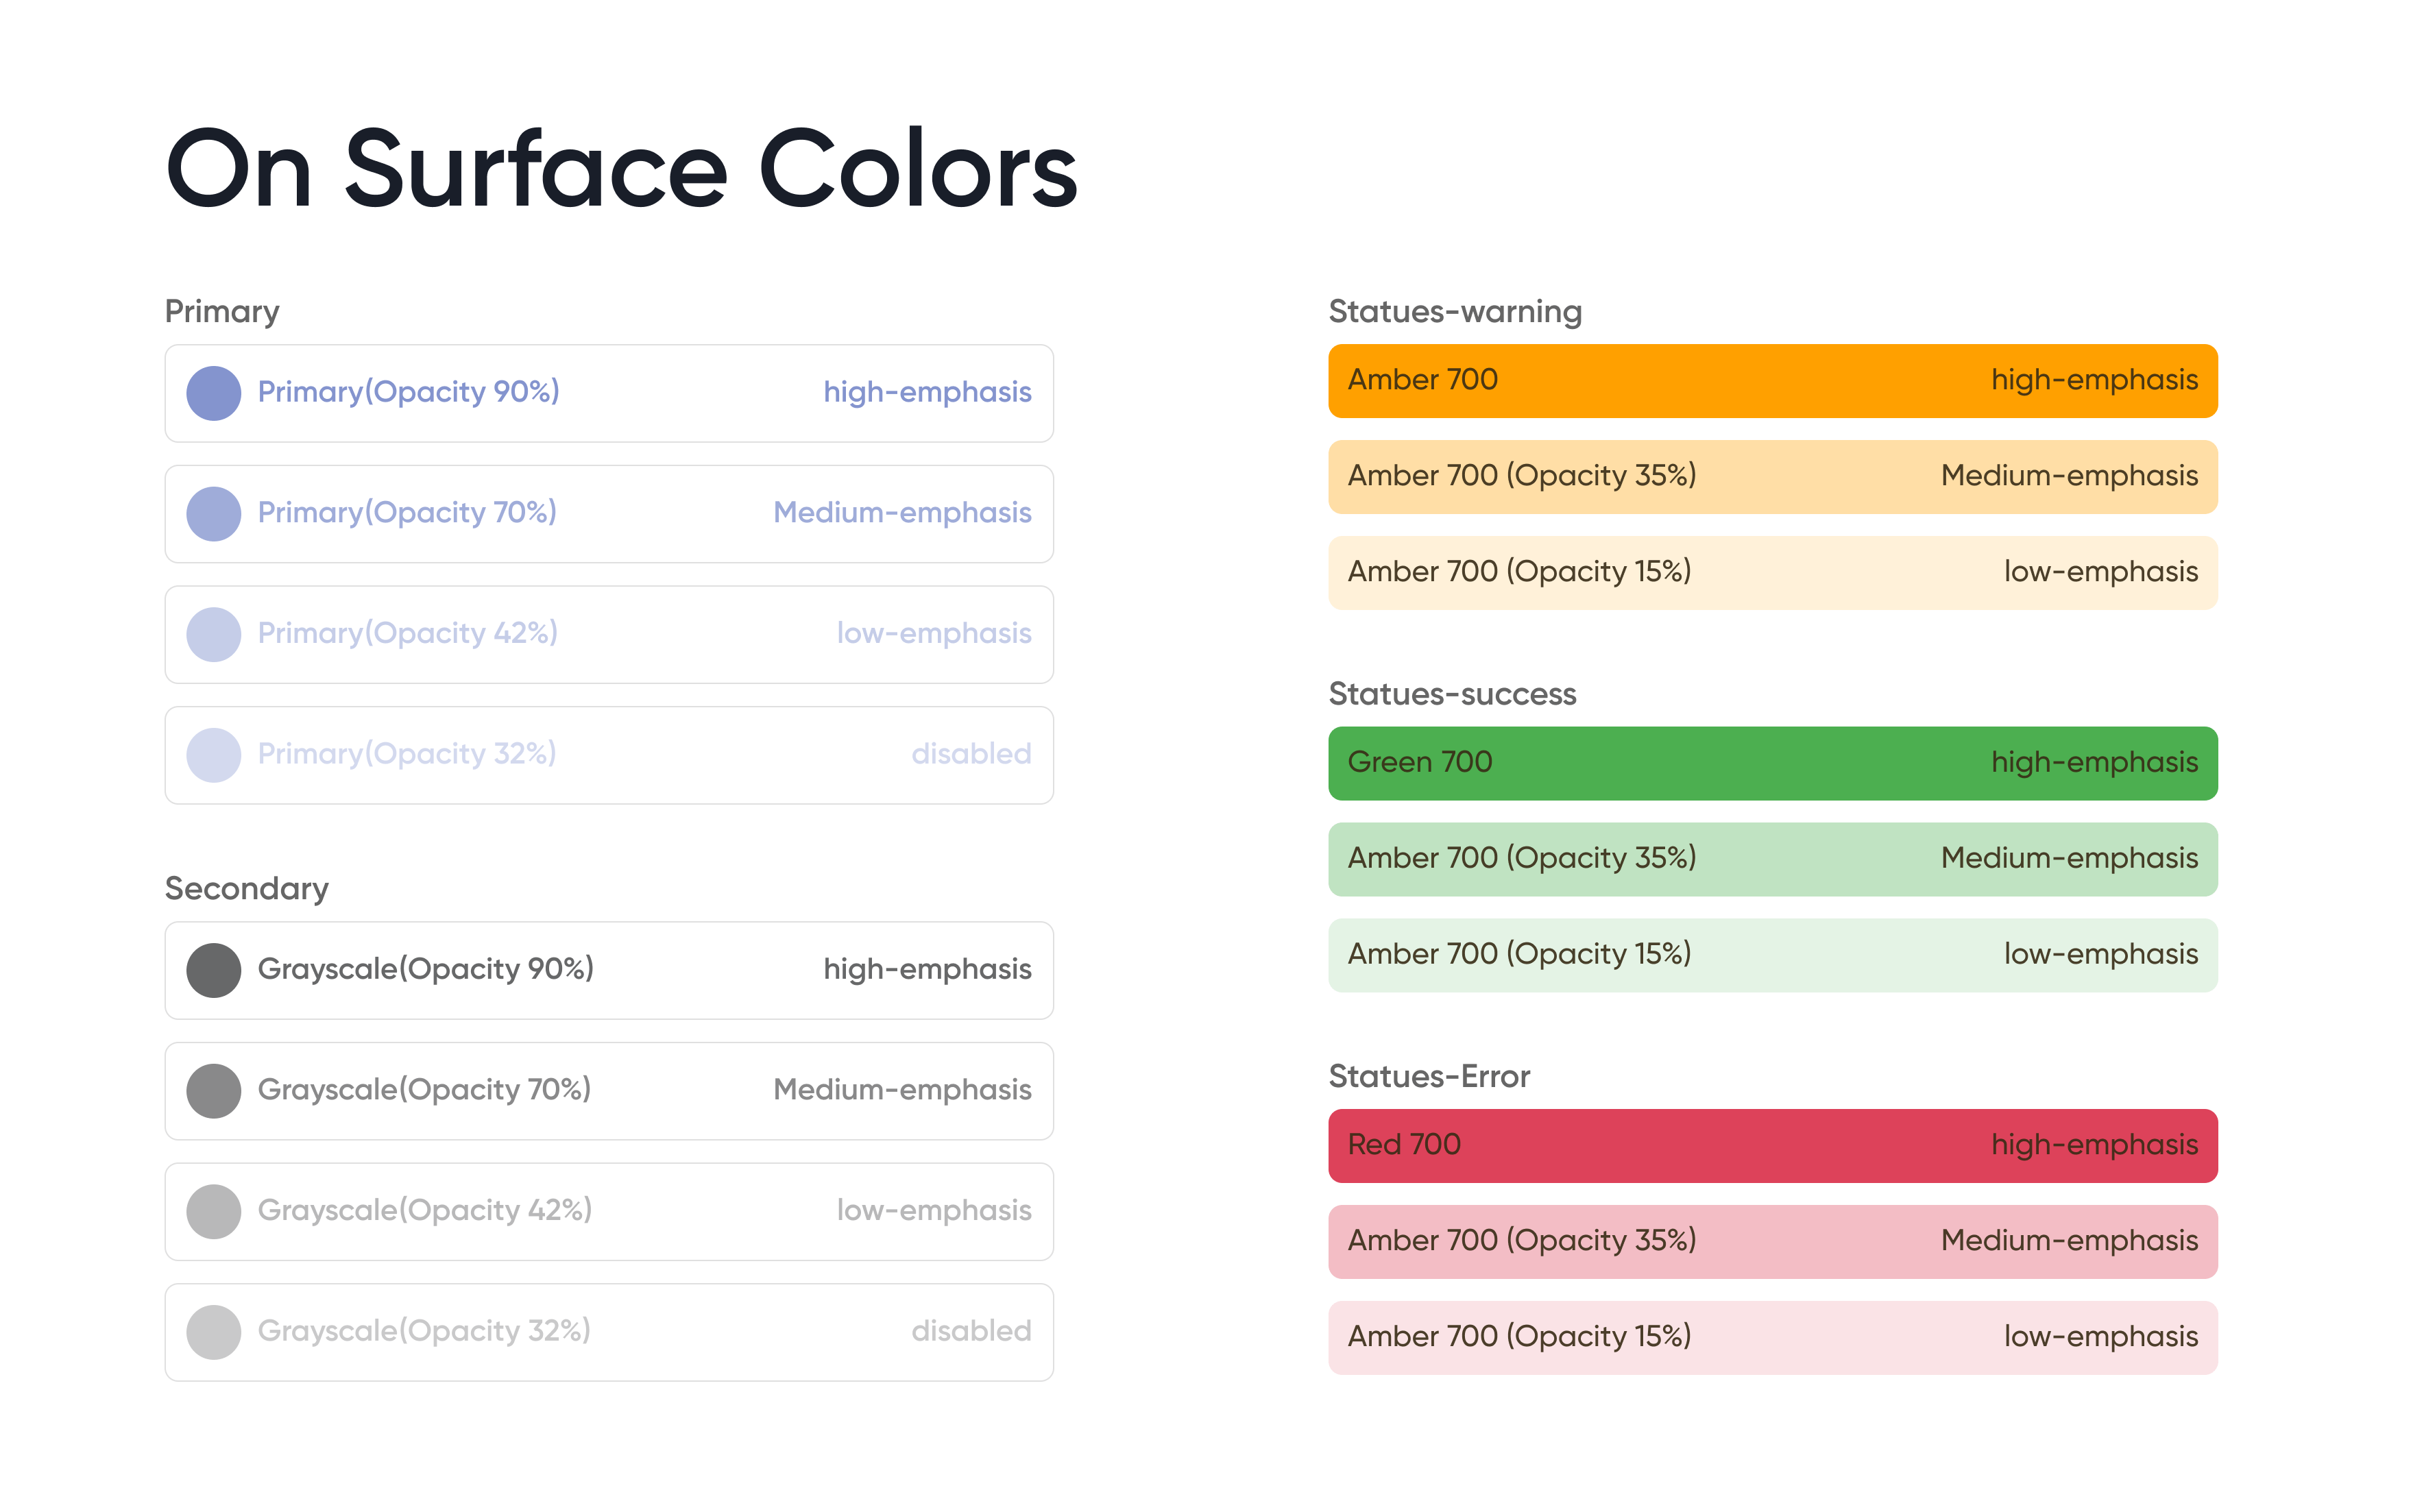Screen dimensions: 2424x1512
Task: Pick the Grayscale Opacity 42% circle swatch
Action: (213, 1211)
